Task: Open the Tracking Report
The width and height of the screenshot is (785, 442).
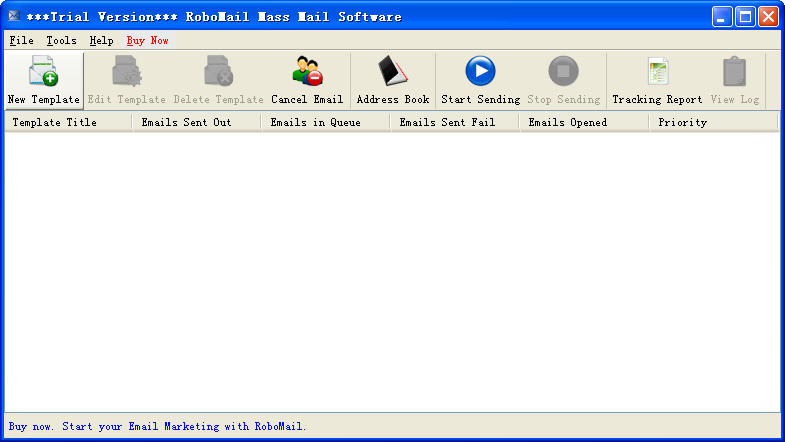Action: [657, 81]
